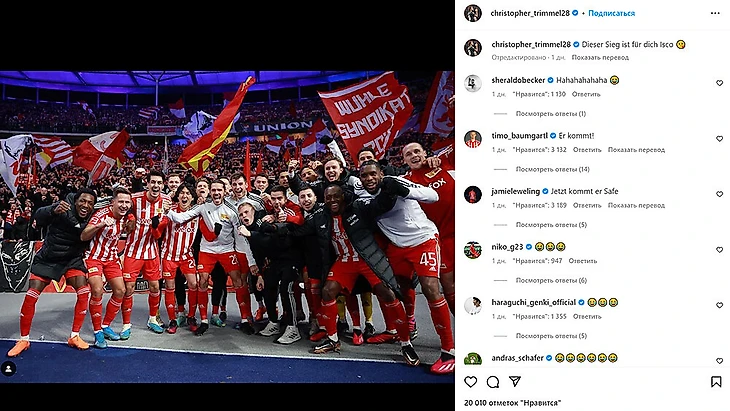This screenshot has height=411, width=730.
Task: Follow via the Подписаться link
Action: (611, 13)
